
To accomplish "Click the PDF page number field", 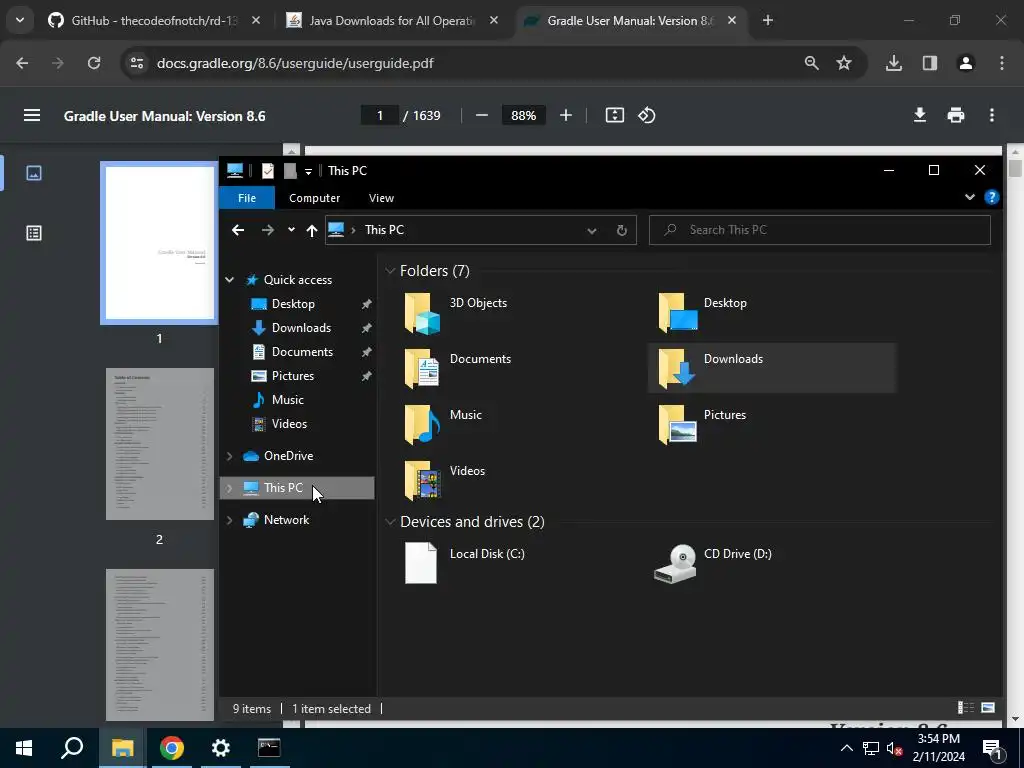I will [379, 116].
